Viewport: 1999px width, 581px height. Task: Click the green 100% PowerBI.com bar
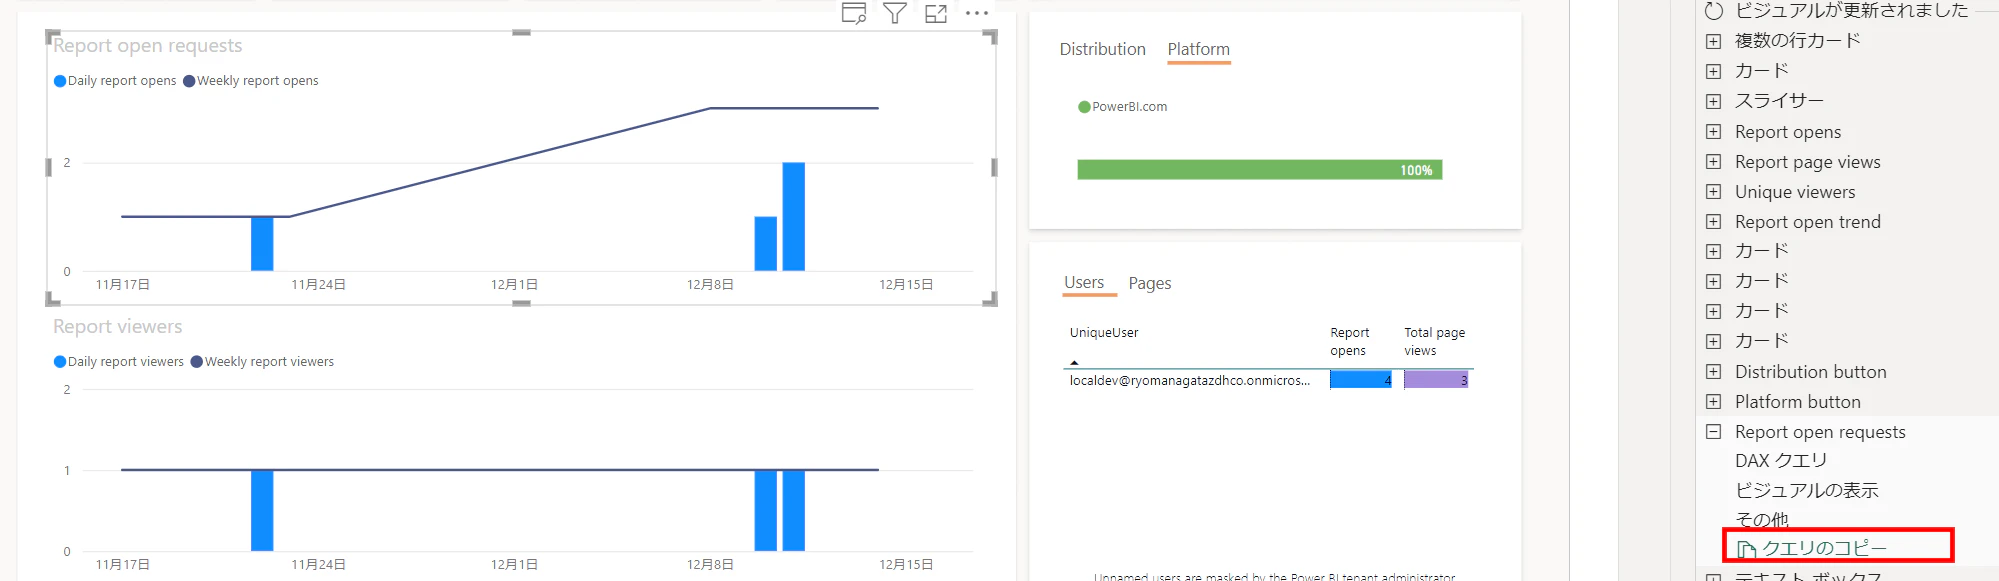point(1259,170)
